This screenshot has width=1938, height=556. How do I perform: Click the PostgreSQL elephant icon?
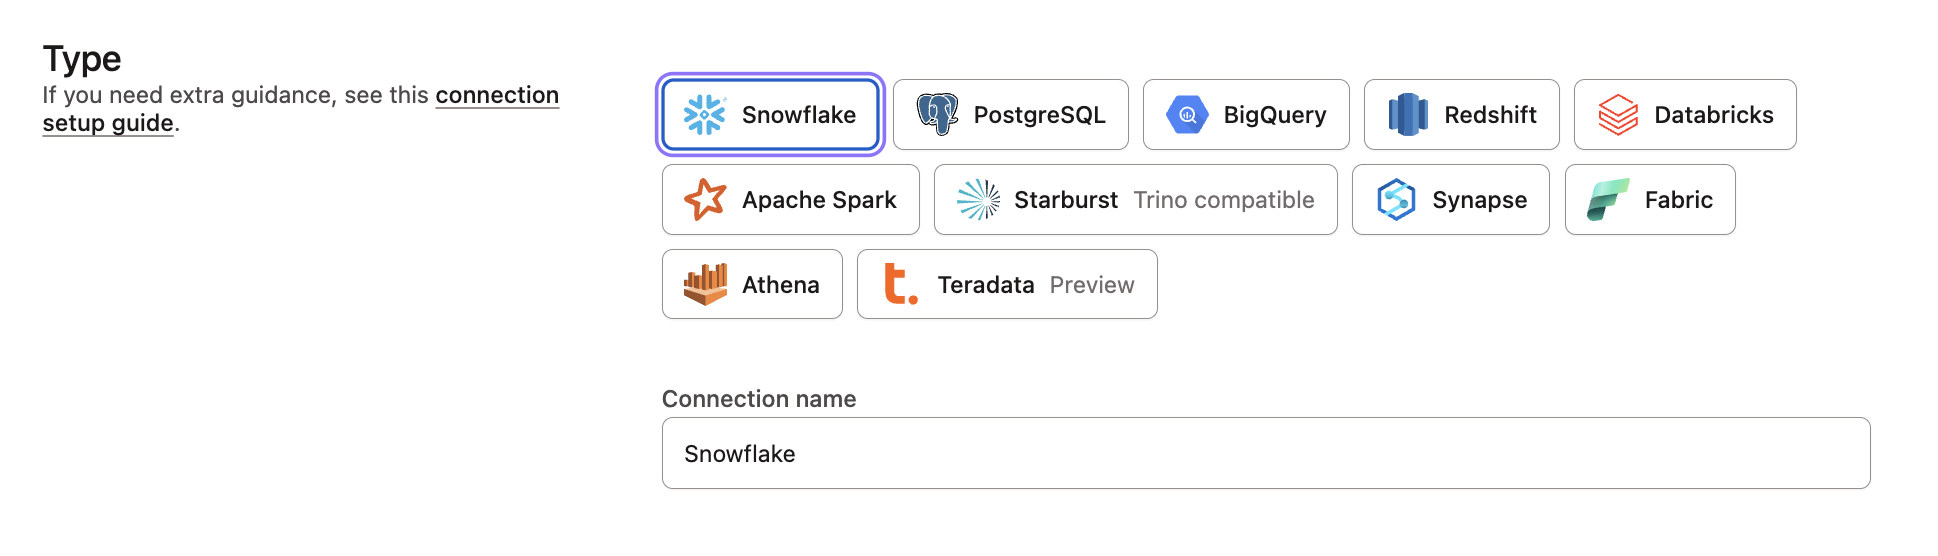(x=937, y=115)
